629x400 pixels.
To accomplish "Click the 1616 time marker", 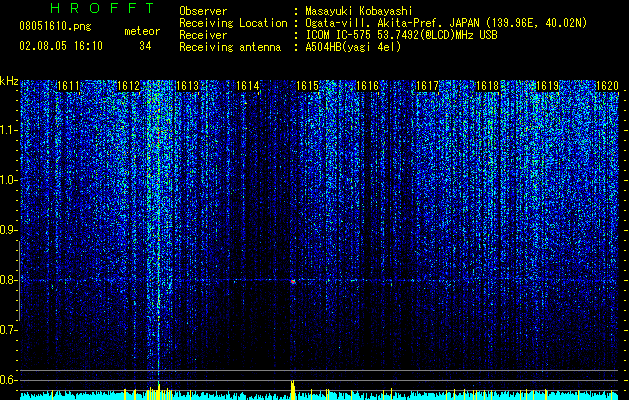I will pos(367,86).
